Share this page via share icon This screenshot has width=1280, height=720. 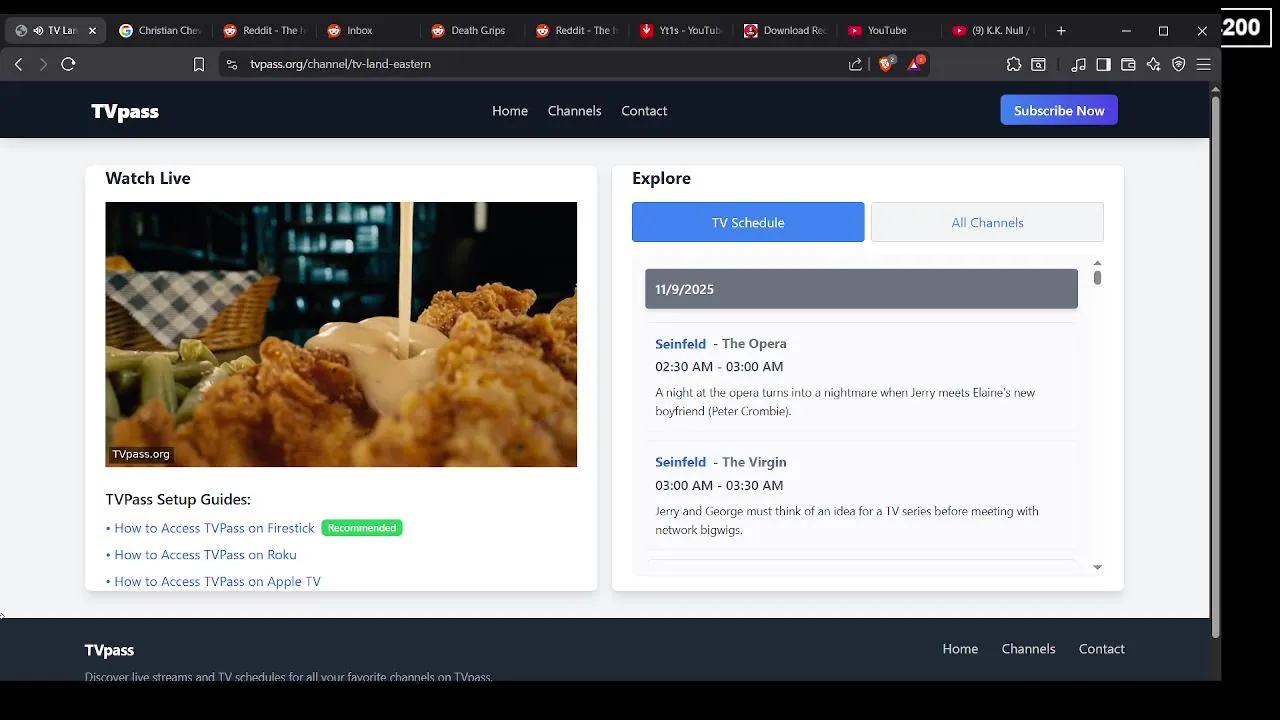click(855, 64)
